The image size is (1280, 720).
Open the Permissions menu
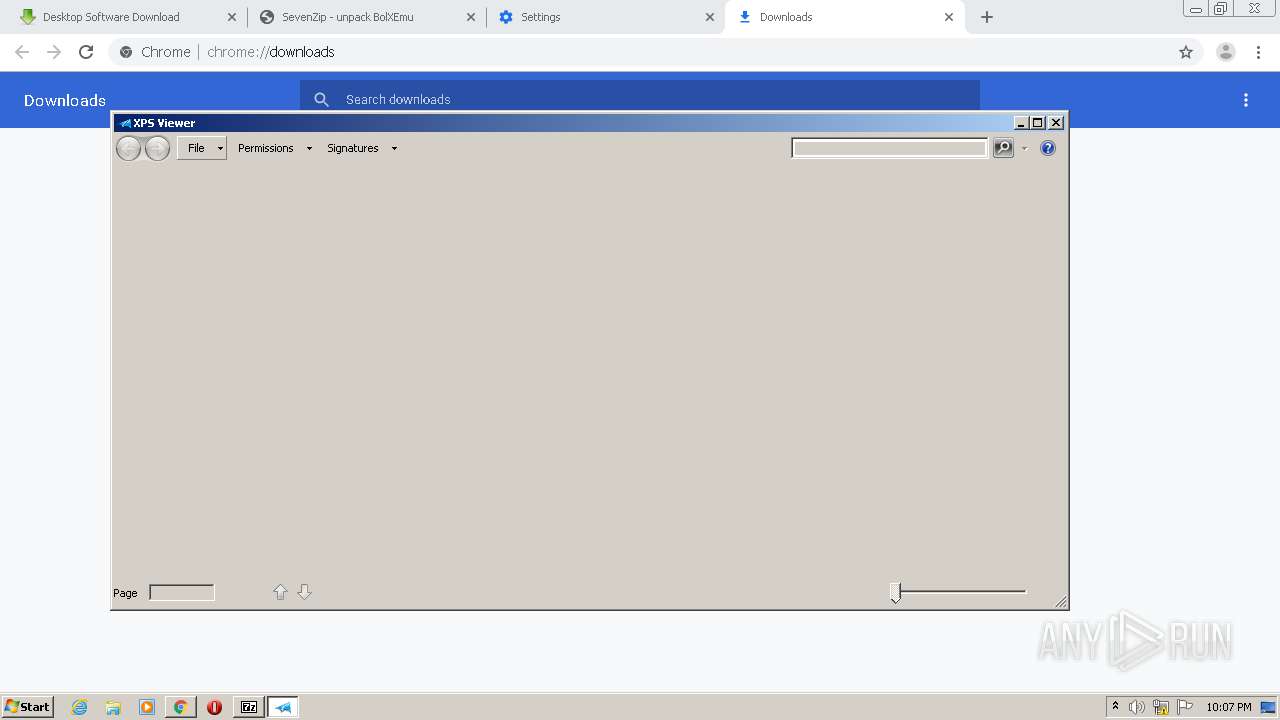[x=265, y=148]
